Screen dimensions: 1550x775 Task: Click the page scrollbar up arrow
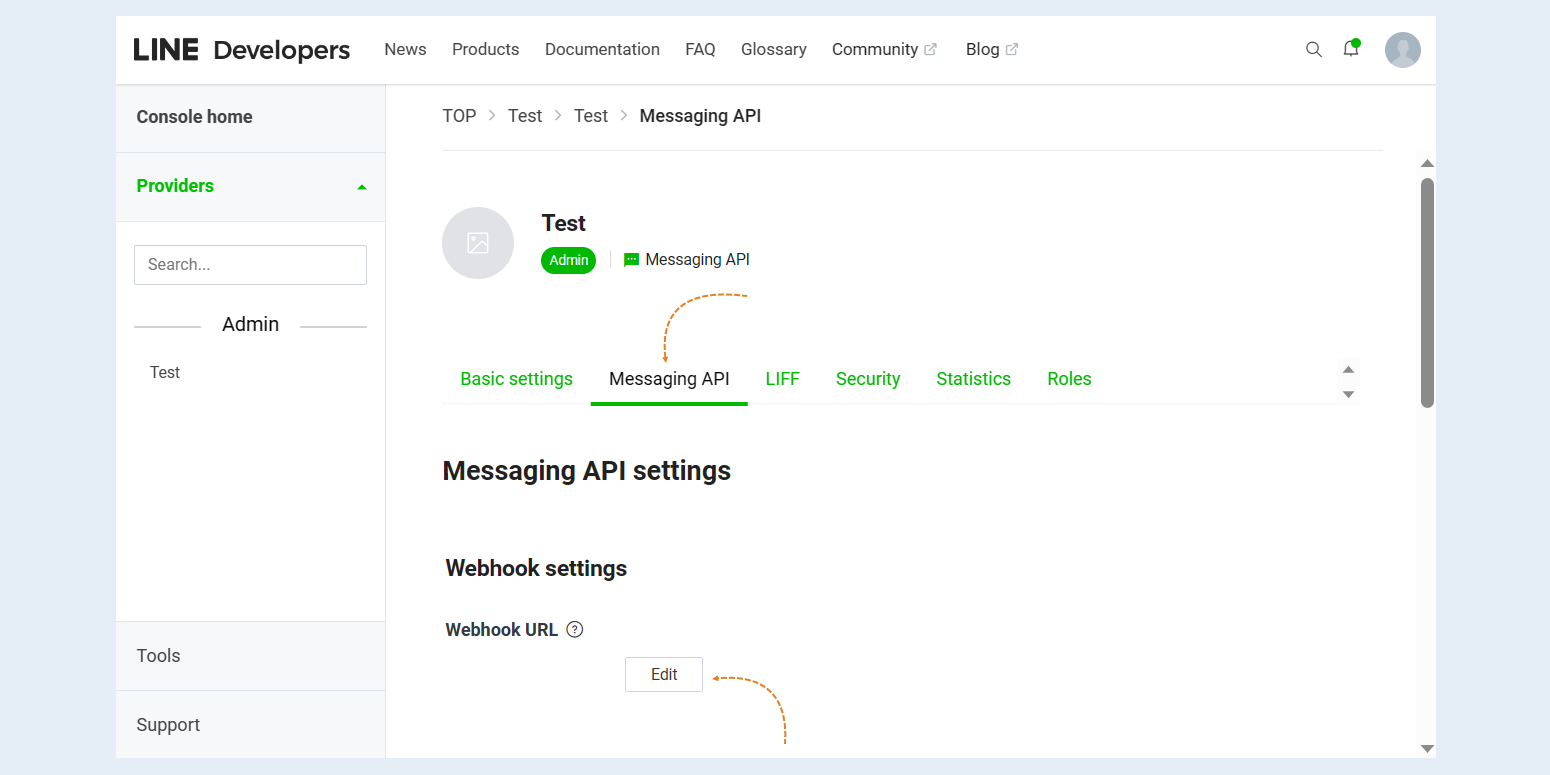tap(1427, 163)
